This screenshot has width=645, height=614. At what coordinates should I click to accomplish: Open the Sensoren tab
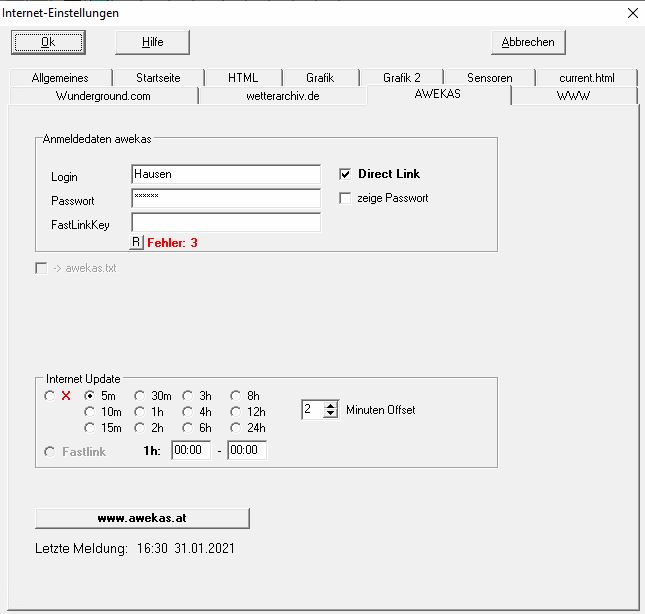(x=489, y=78)
